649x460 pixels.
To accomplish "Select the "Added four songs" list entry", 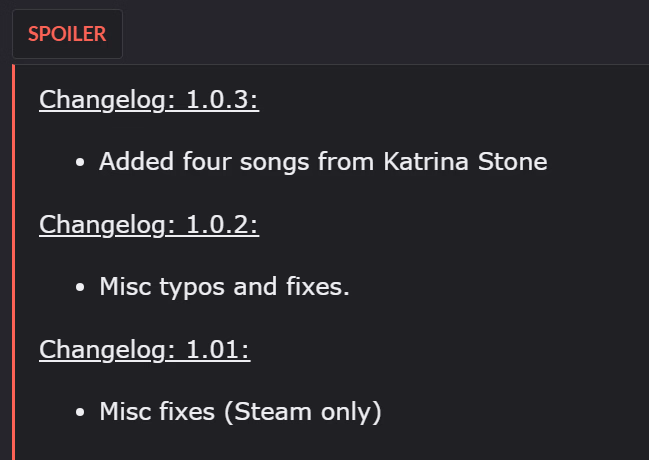I will 323,162.
